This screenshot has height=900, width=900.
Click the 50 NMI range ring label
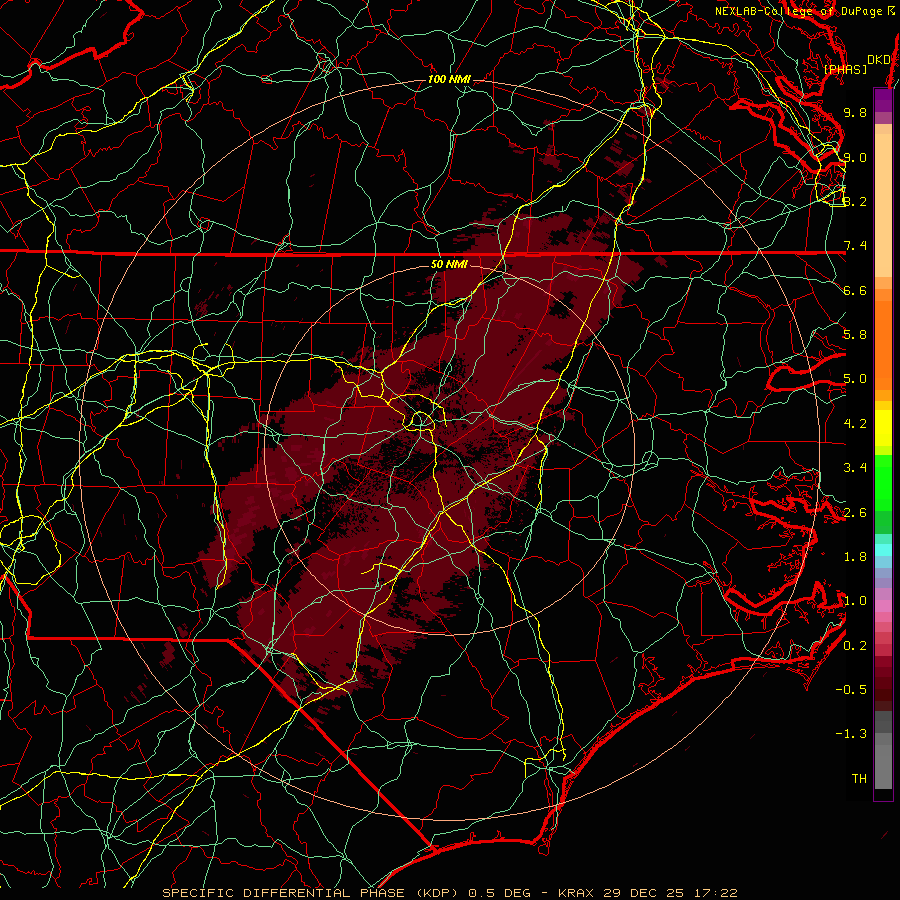click(449, 264)
